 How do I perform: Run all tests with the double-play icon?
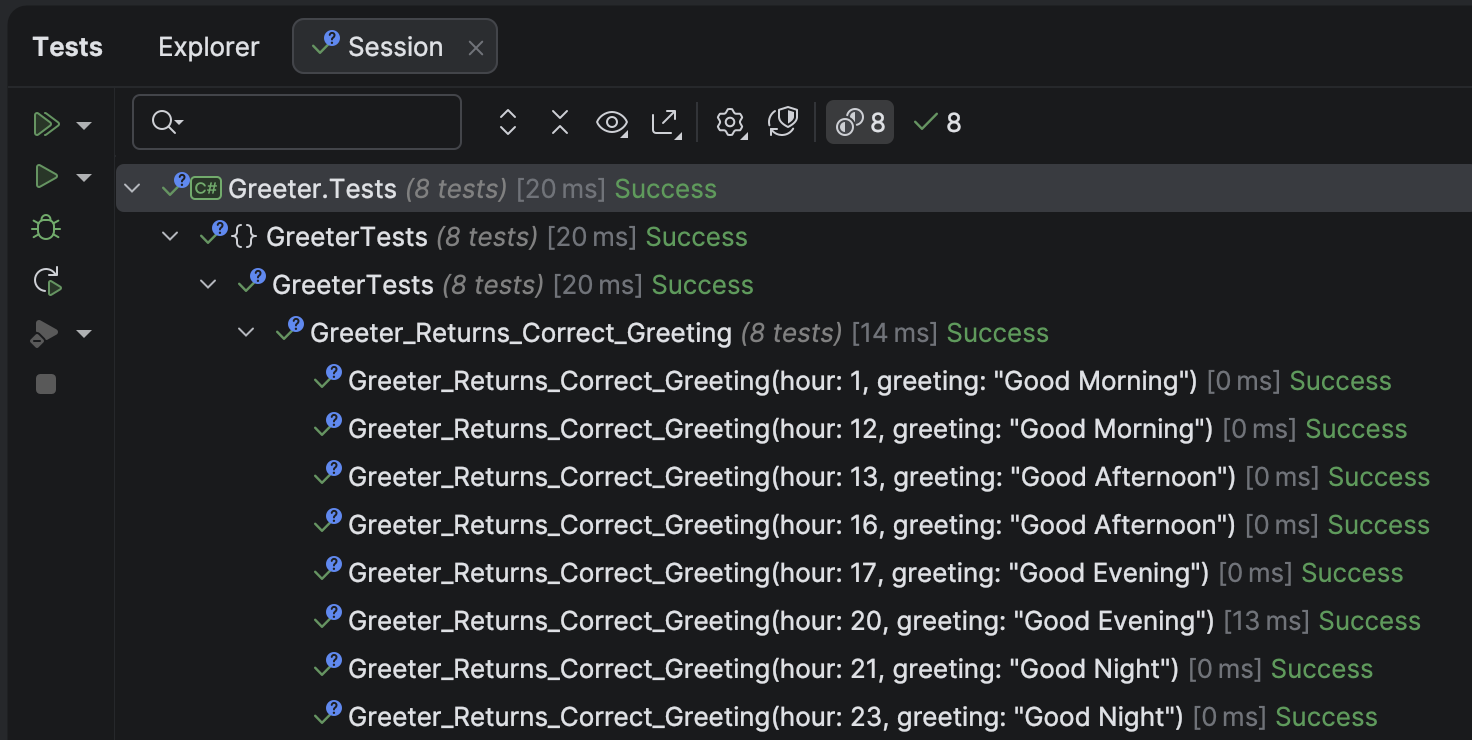point(45,124)
